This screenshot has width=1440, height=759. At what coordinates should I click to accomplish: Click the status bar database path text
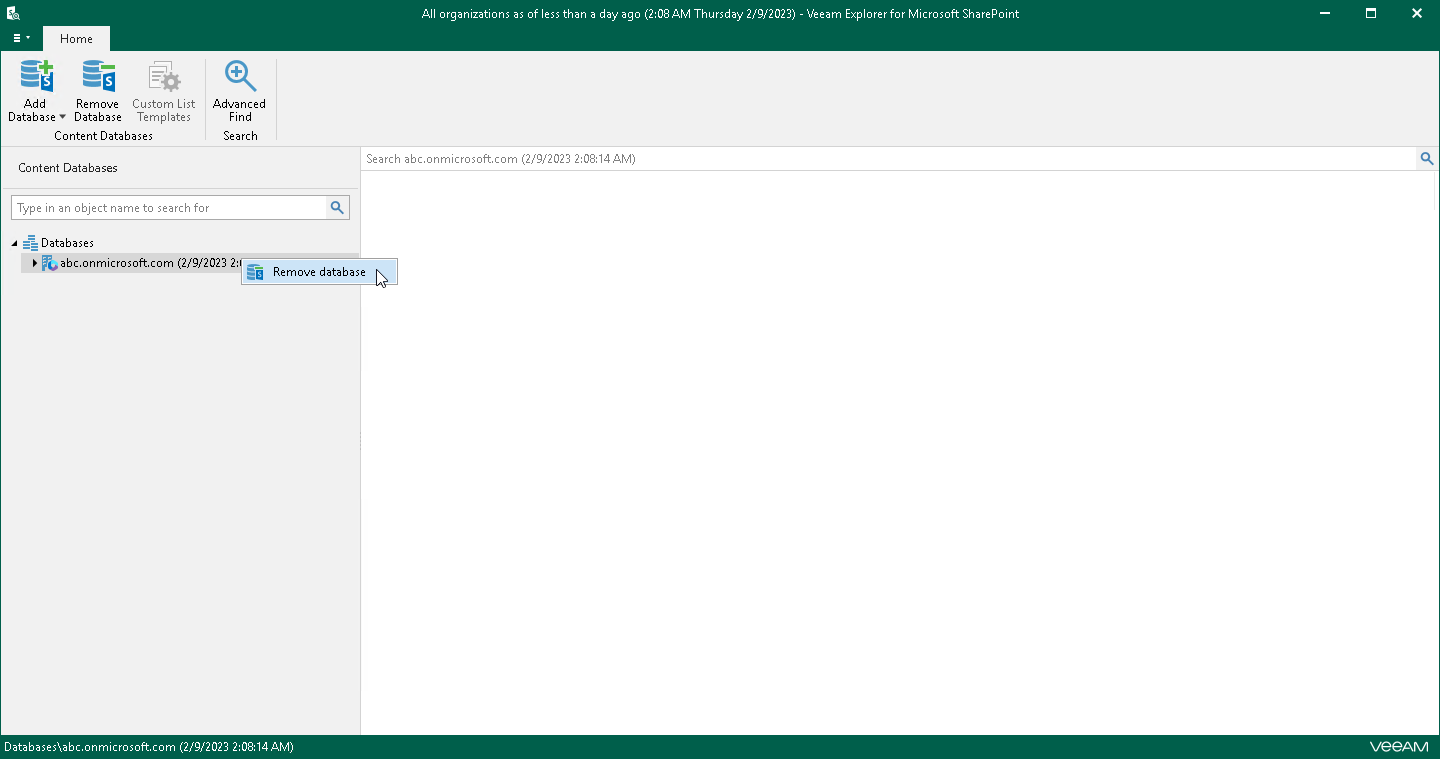coord(149,747)
